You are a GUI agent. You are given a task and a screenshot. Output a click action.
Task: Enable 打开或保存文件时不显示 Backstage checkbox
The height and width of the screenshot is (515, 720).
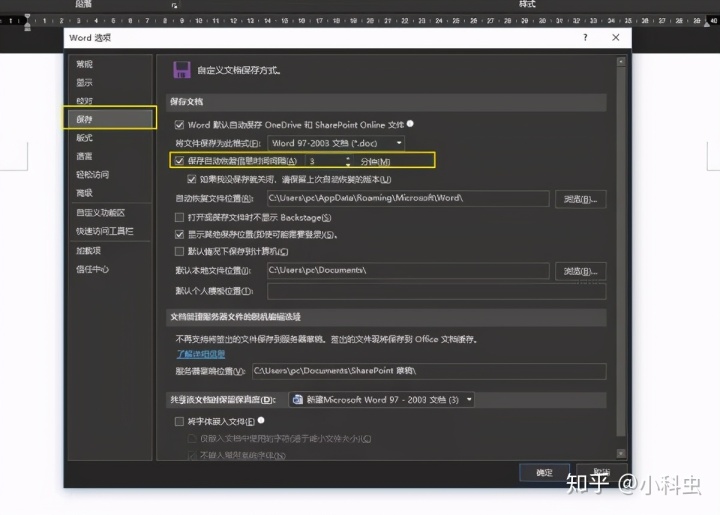click(179, 217)
